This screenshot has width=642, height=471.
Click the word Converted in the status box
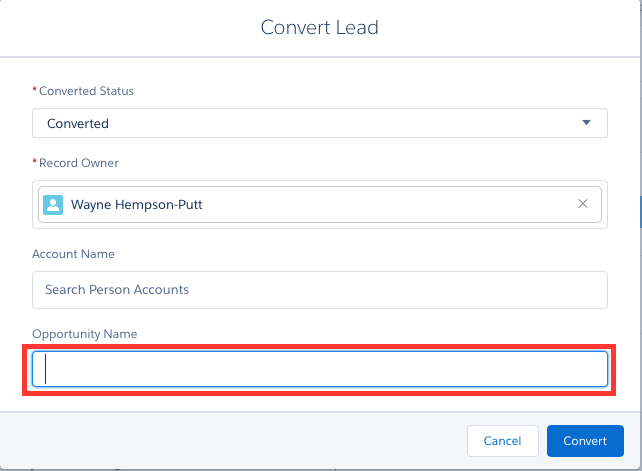77,124
